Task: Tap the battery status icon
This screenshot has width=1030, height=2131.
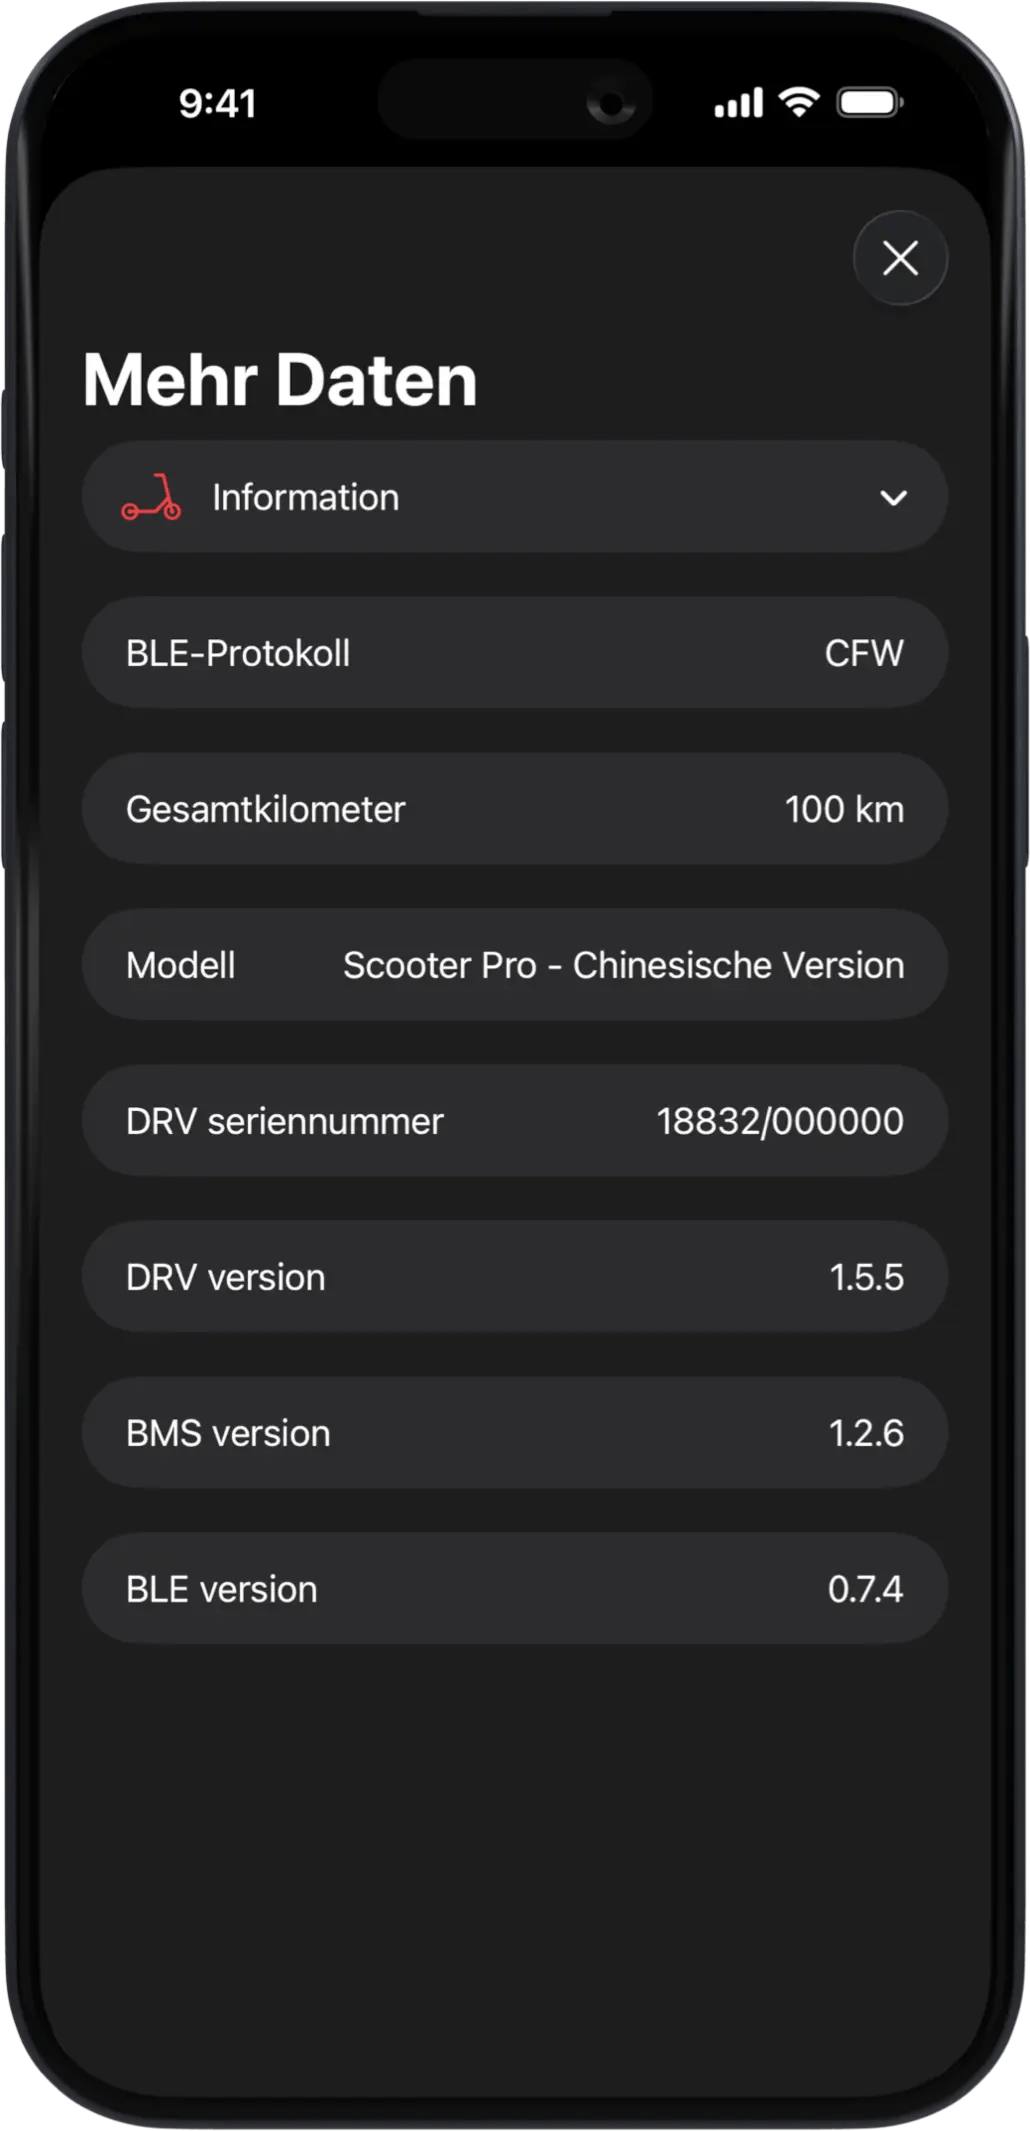Action: (870, 102)
